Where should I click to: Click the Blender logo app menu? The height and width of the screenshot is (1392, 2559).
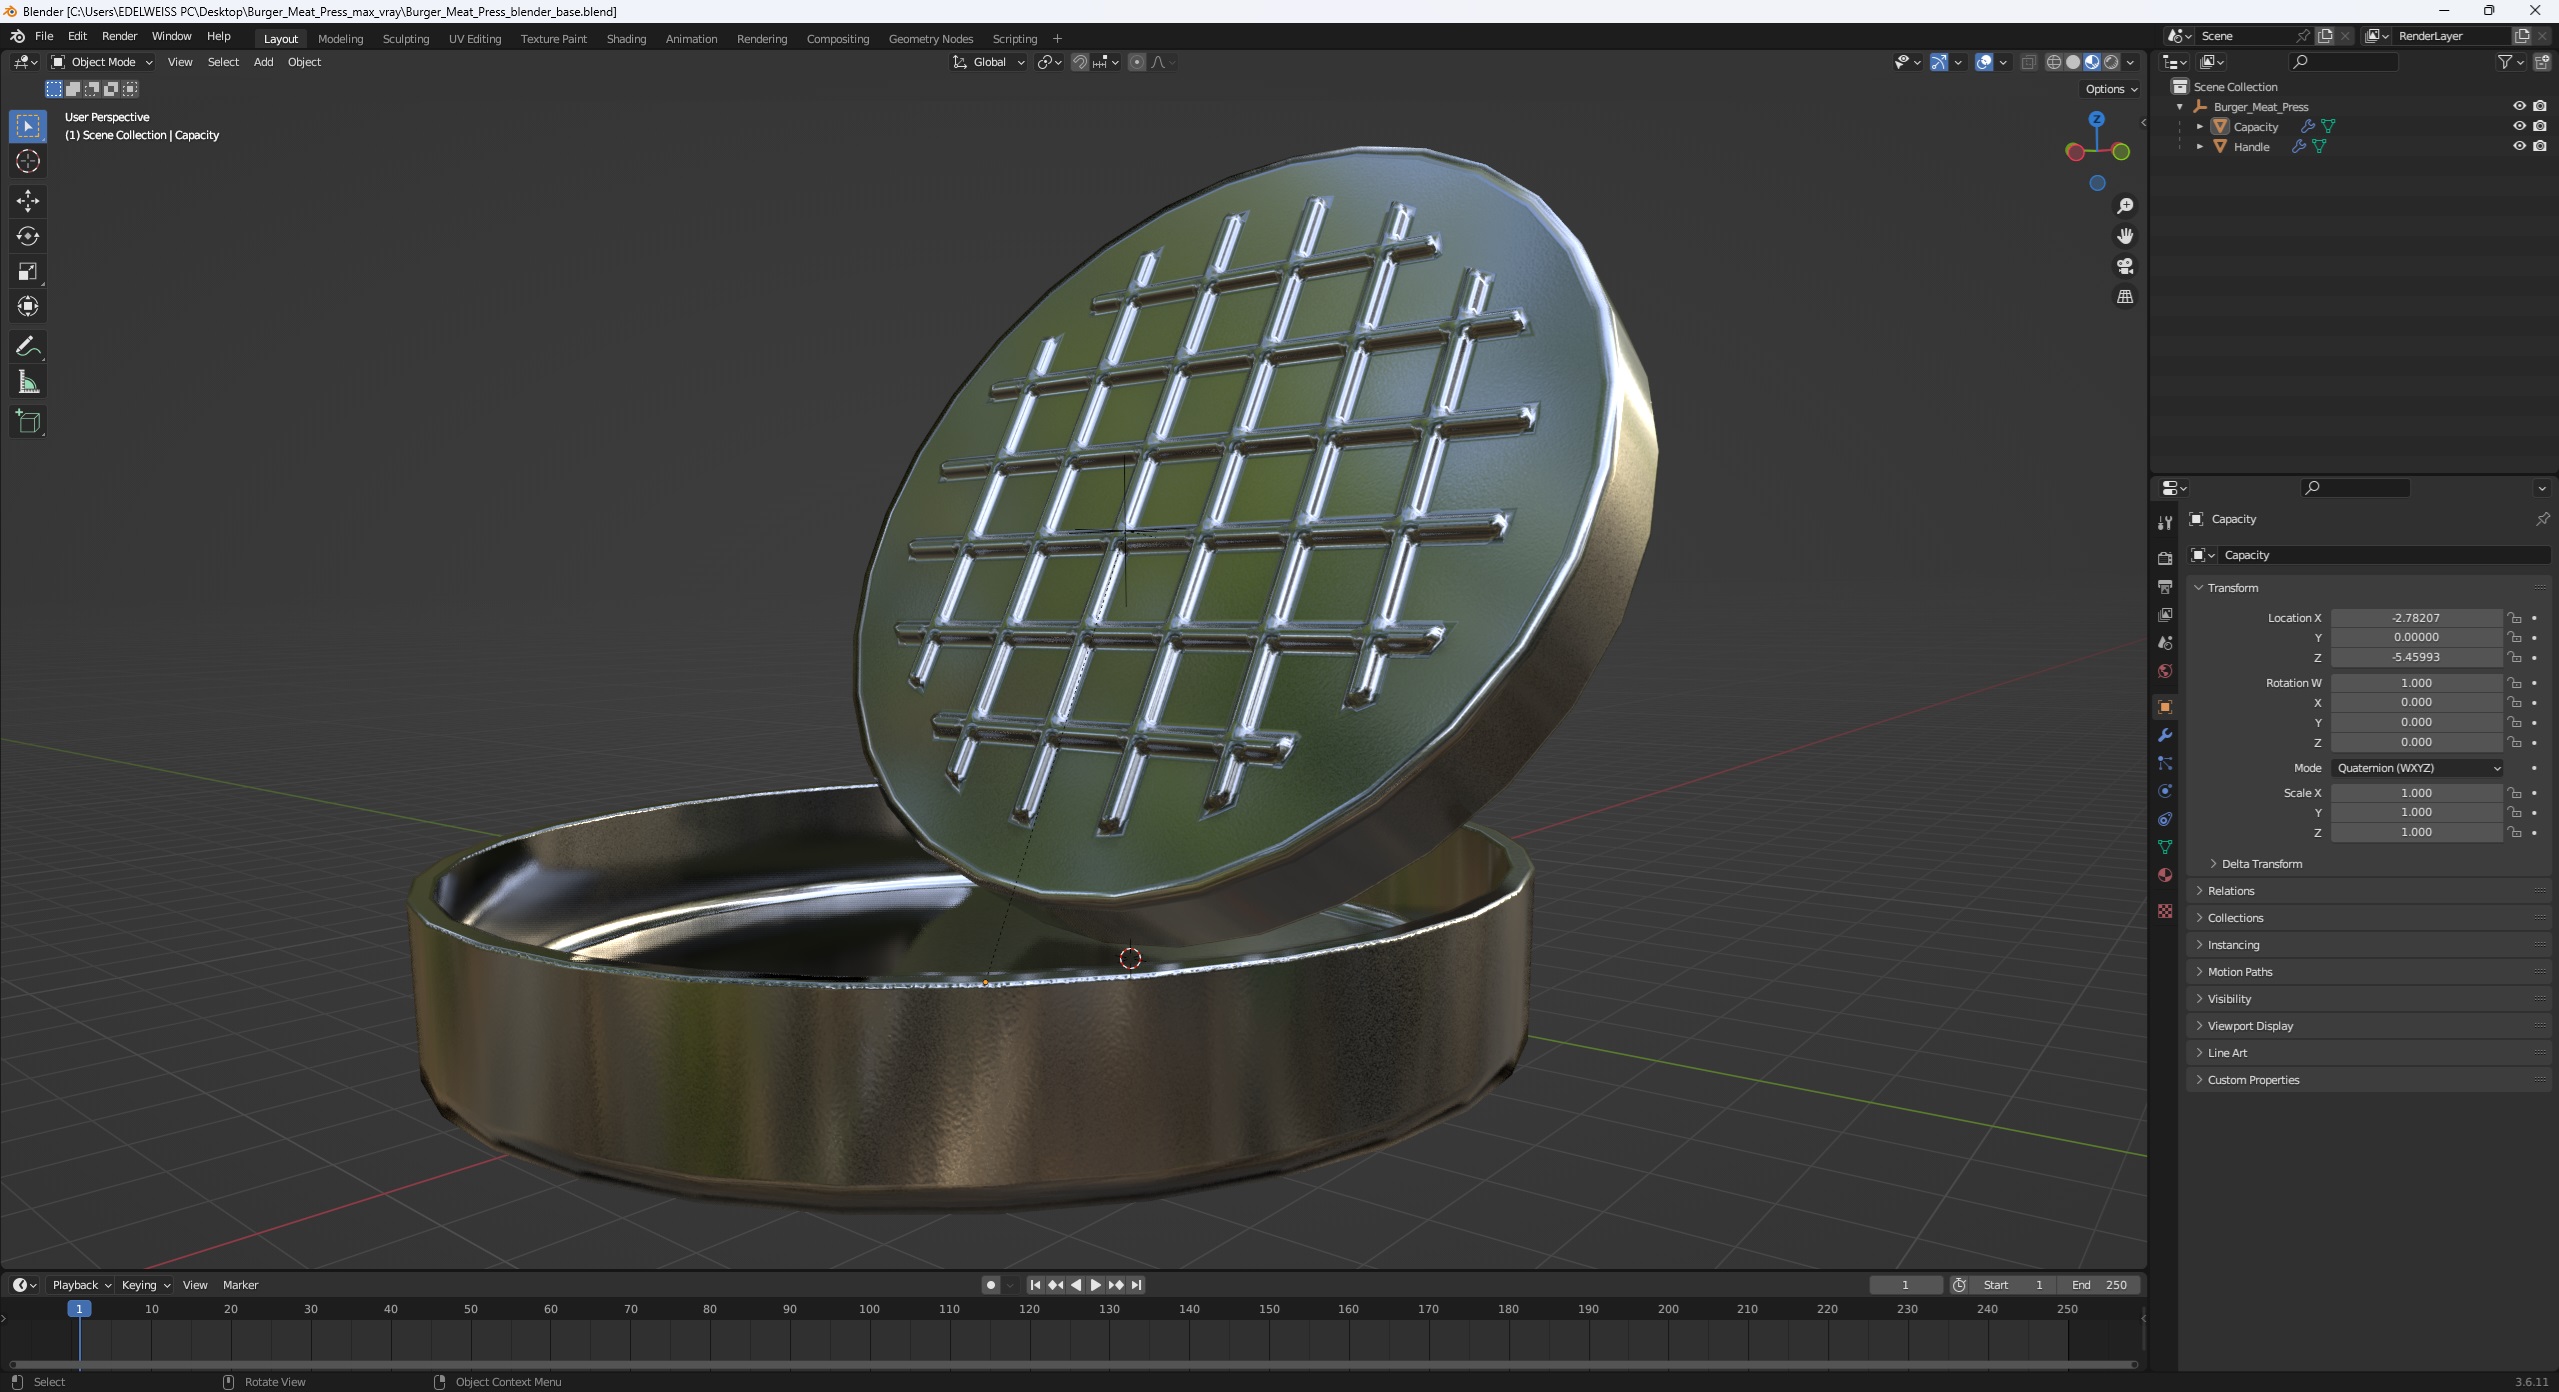(x=17, y=36)
